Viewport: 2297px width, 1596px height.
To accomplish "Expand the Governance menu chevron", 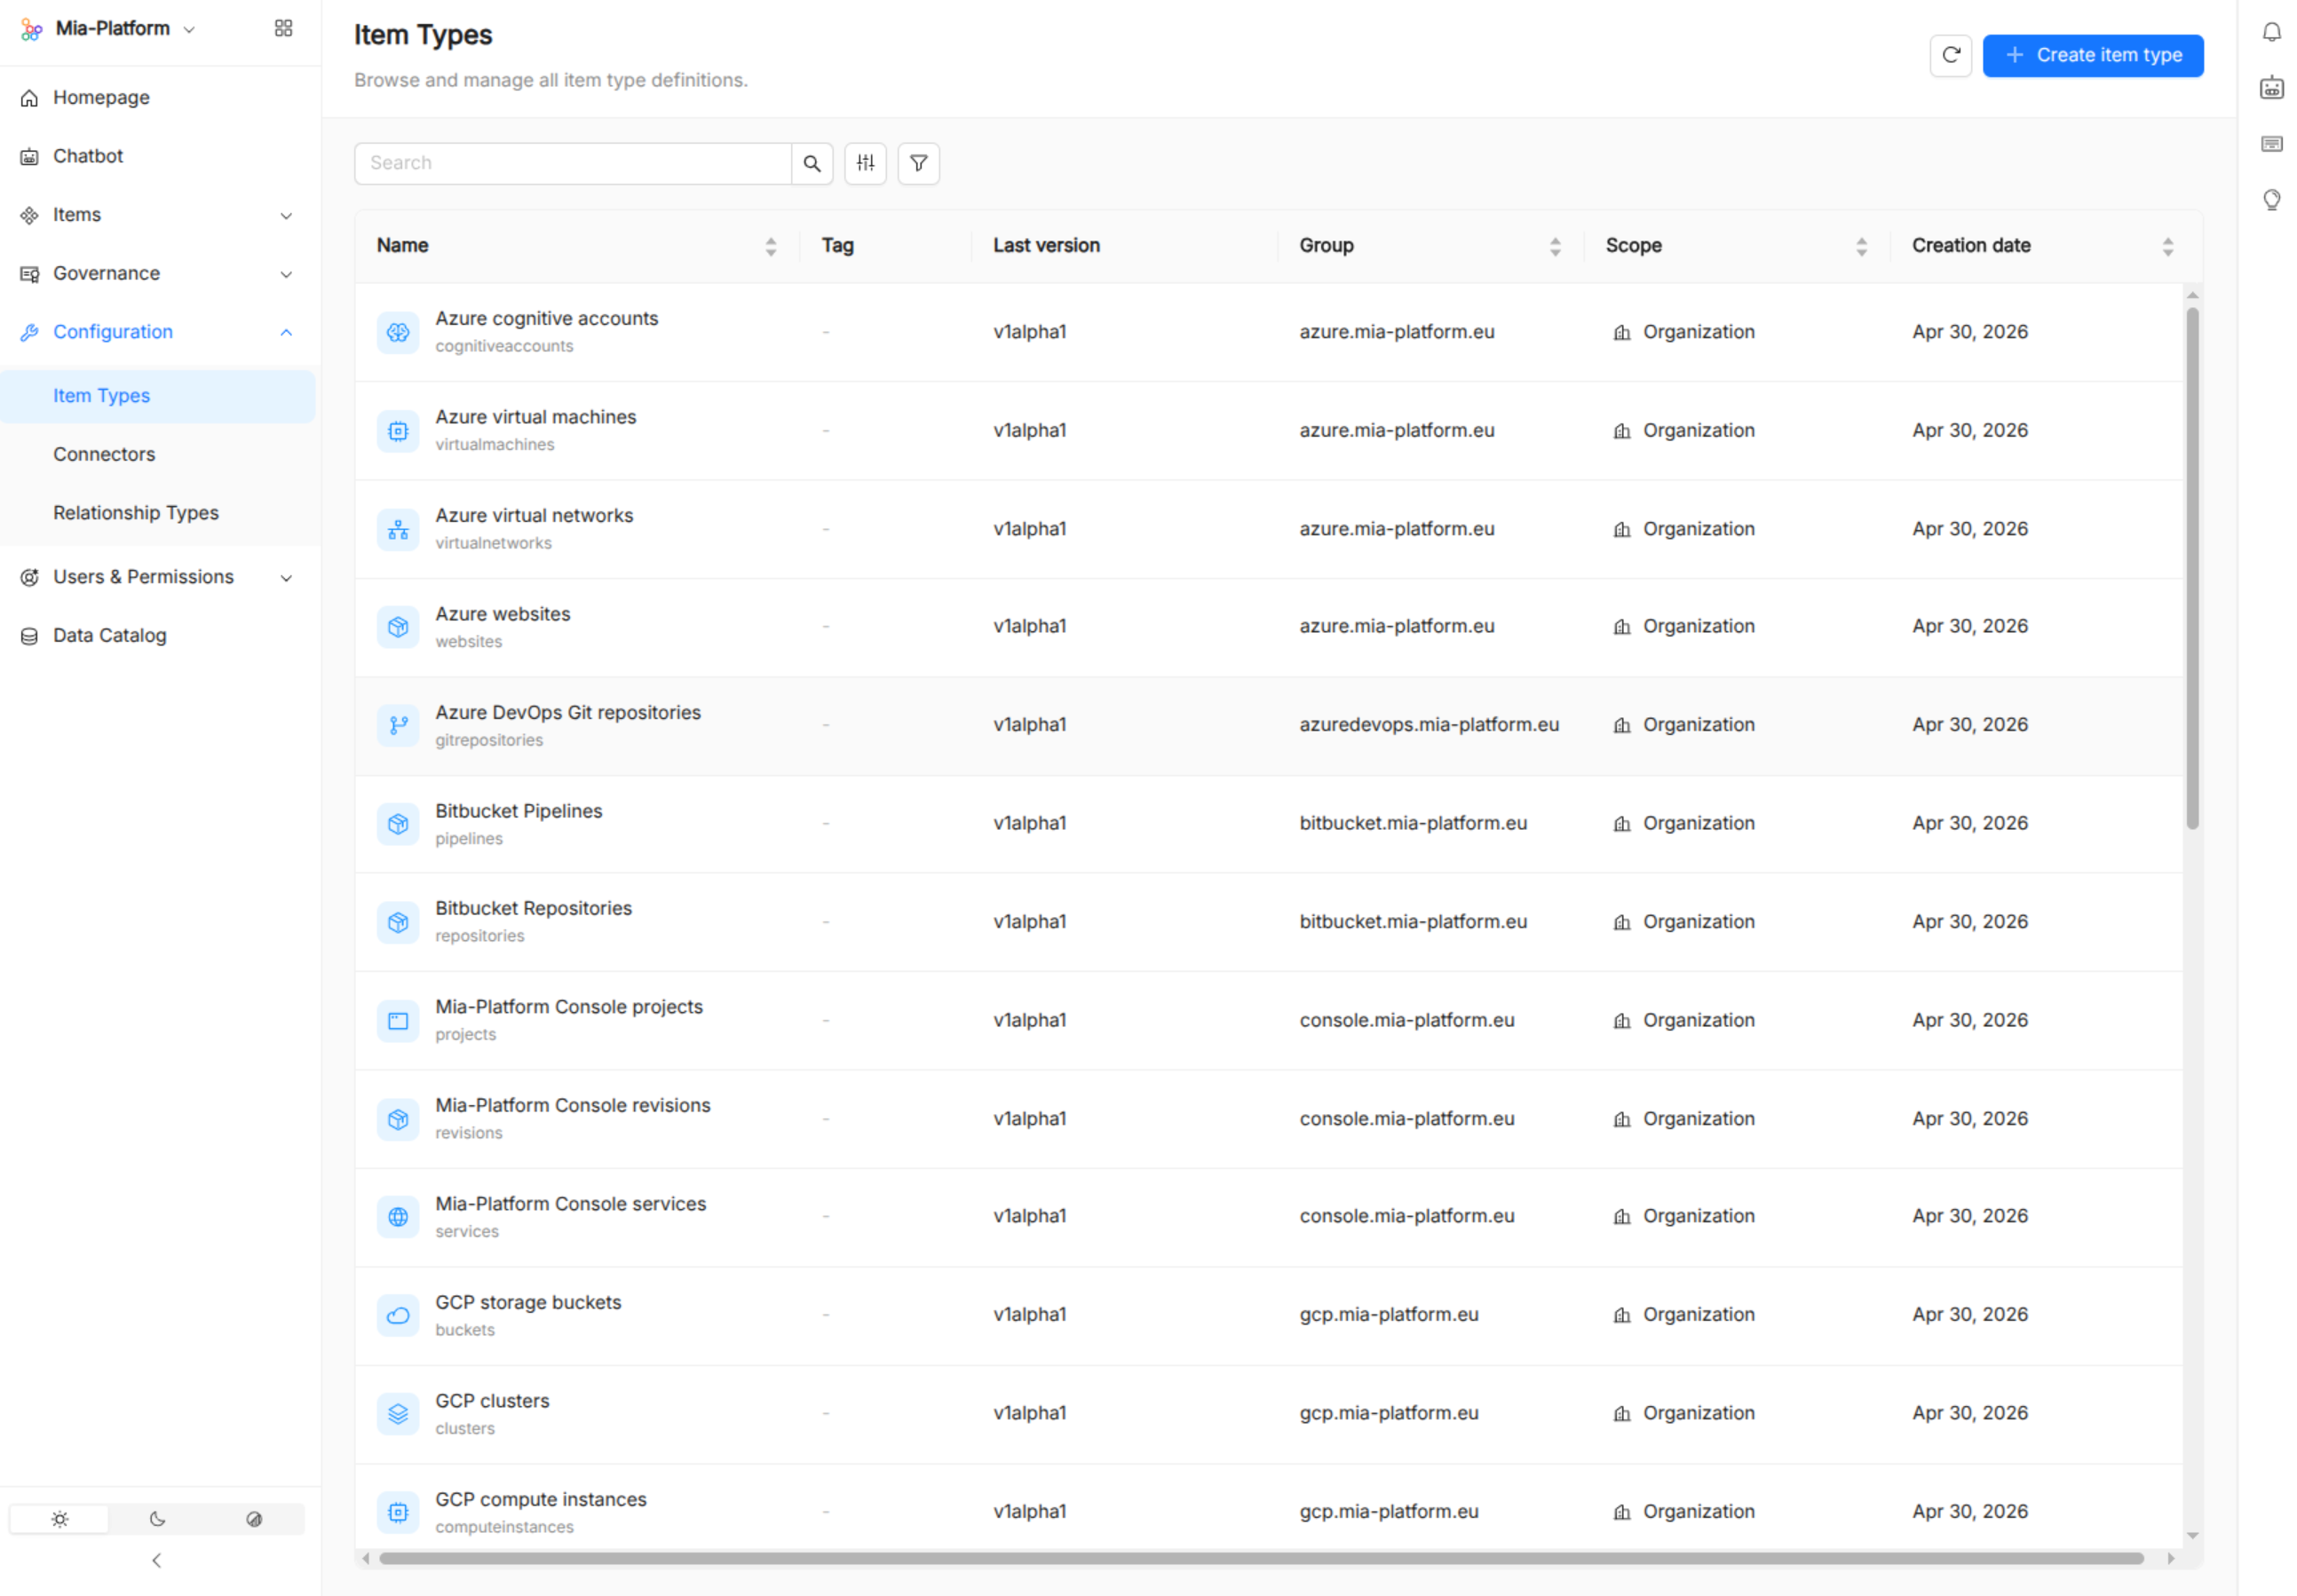I will click(x=286, y=274).
